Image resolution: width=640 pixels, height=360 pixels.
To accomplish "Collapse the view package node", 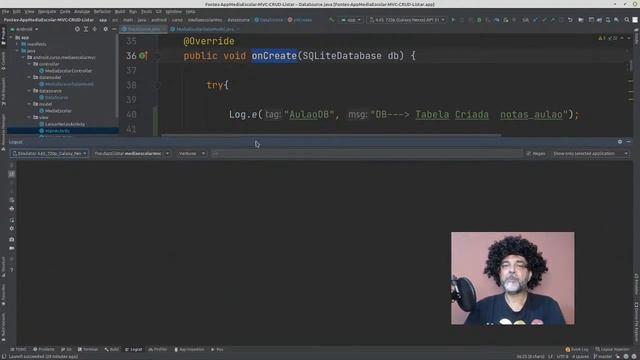I will (29, 117).
